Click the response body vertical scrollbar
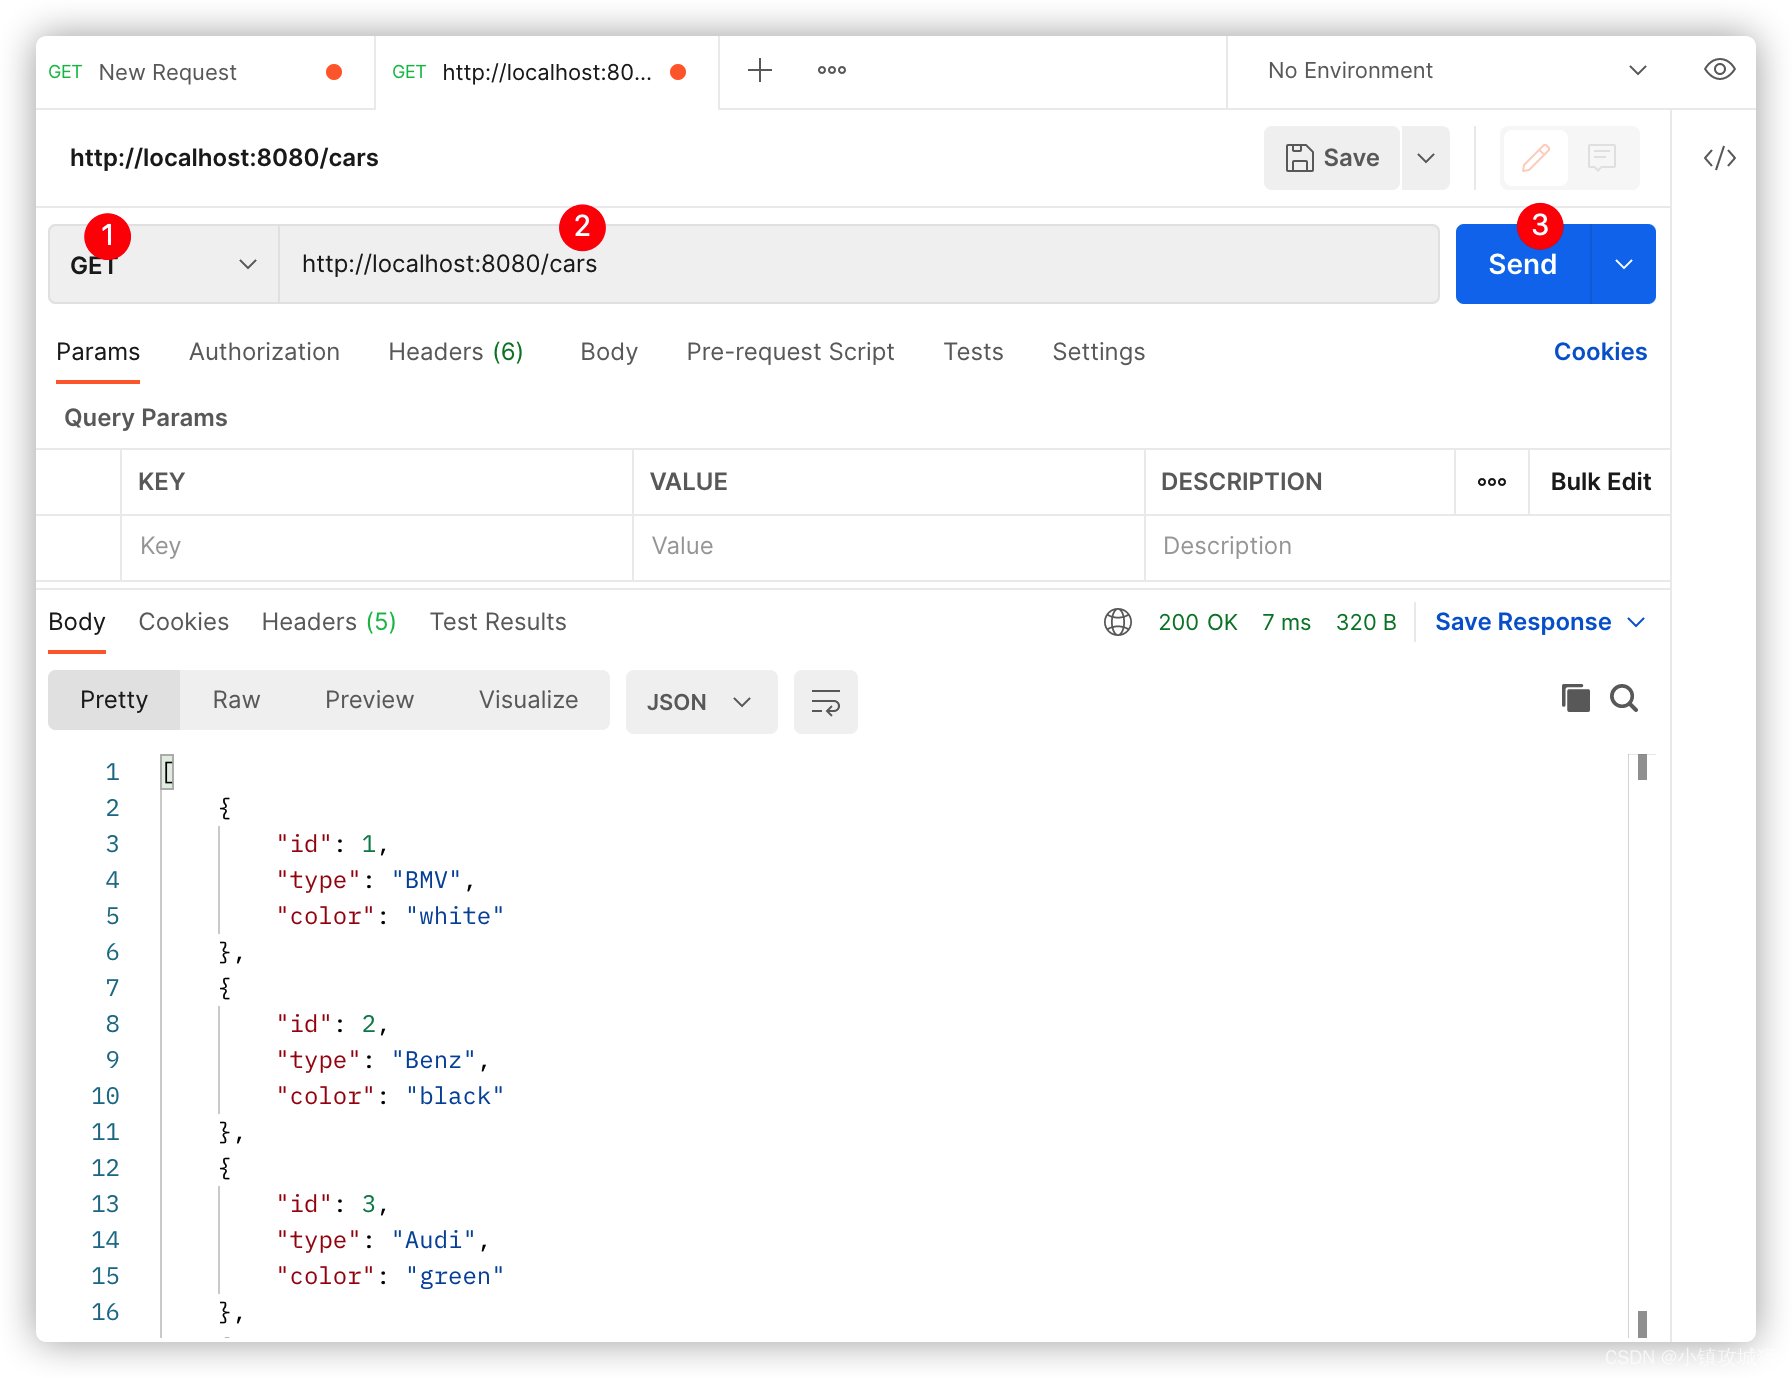The image size is (1792, 1378). (x=1642, y=1046)
